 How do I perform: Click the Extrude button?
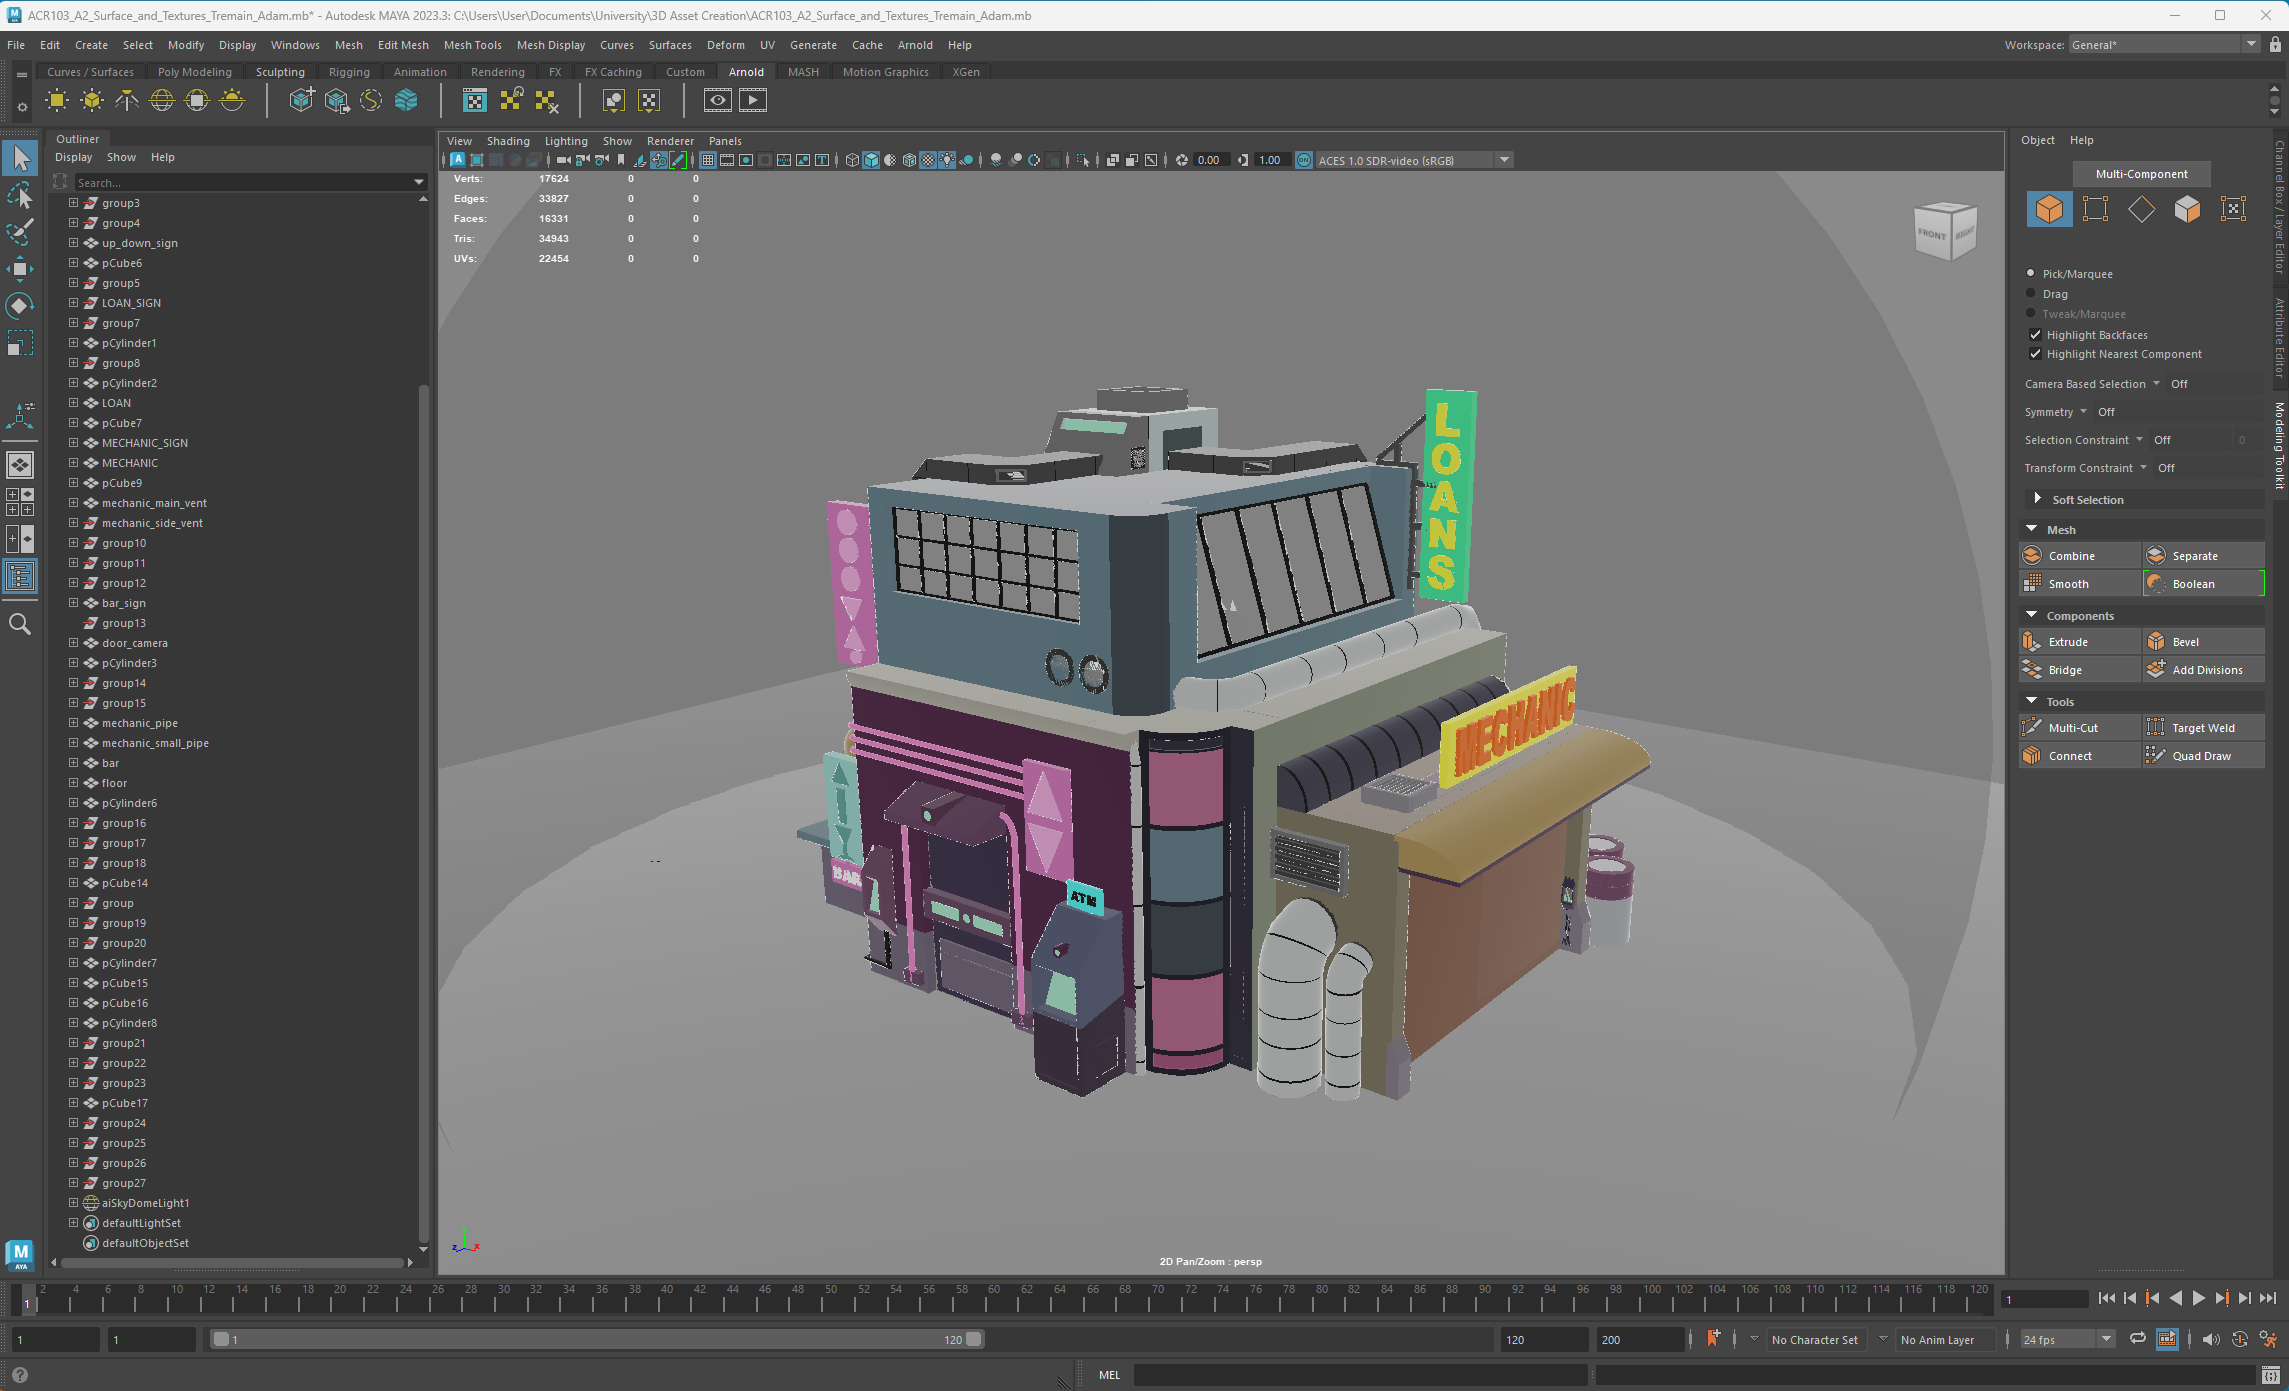[2068, 642]
